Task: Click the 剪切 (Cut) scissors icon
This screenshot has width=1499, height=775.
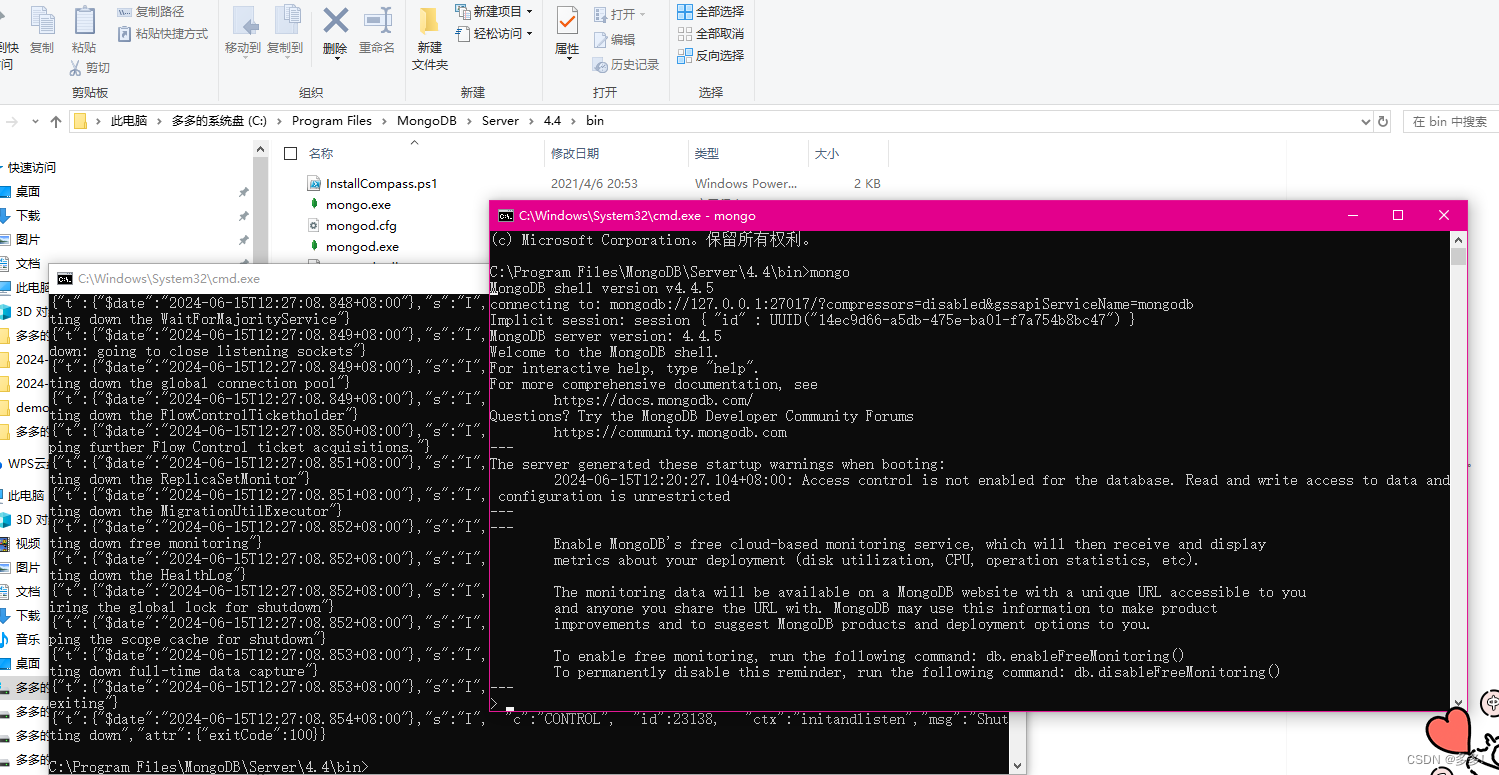Action: coord(75,68)
